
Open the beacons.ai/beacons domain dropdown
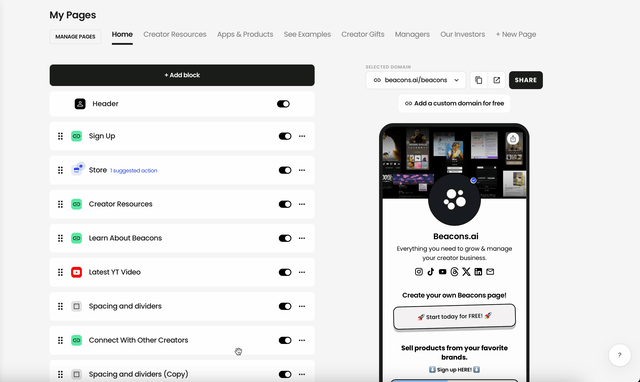(x=417, y=80)
